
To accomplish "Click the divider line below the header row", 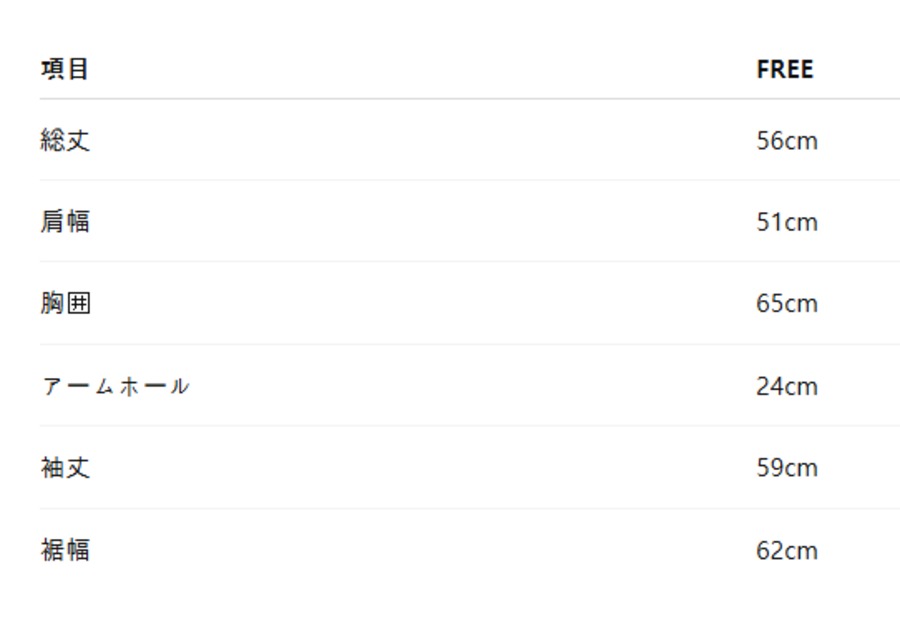I will click(470, 99).
